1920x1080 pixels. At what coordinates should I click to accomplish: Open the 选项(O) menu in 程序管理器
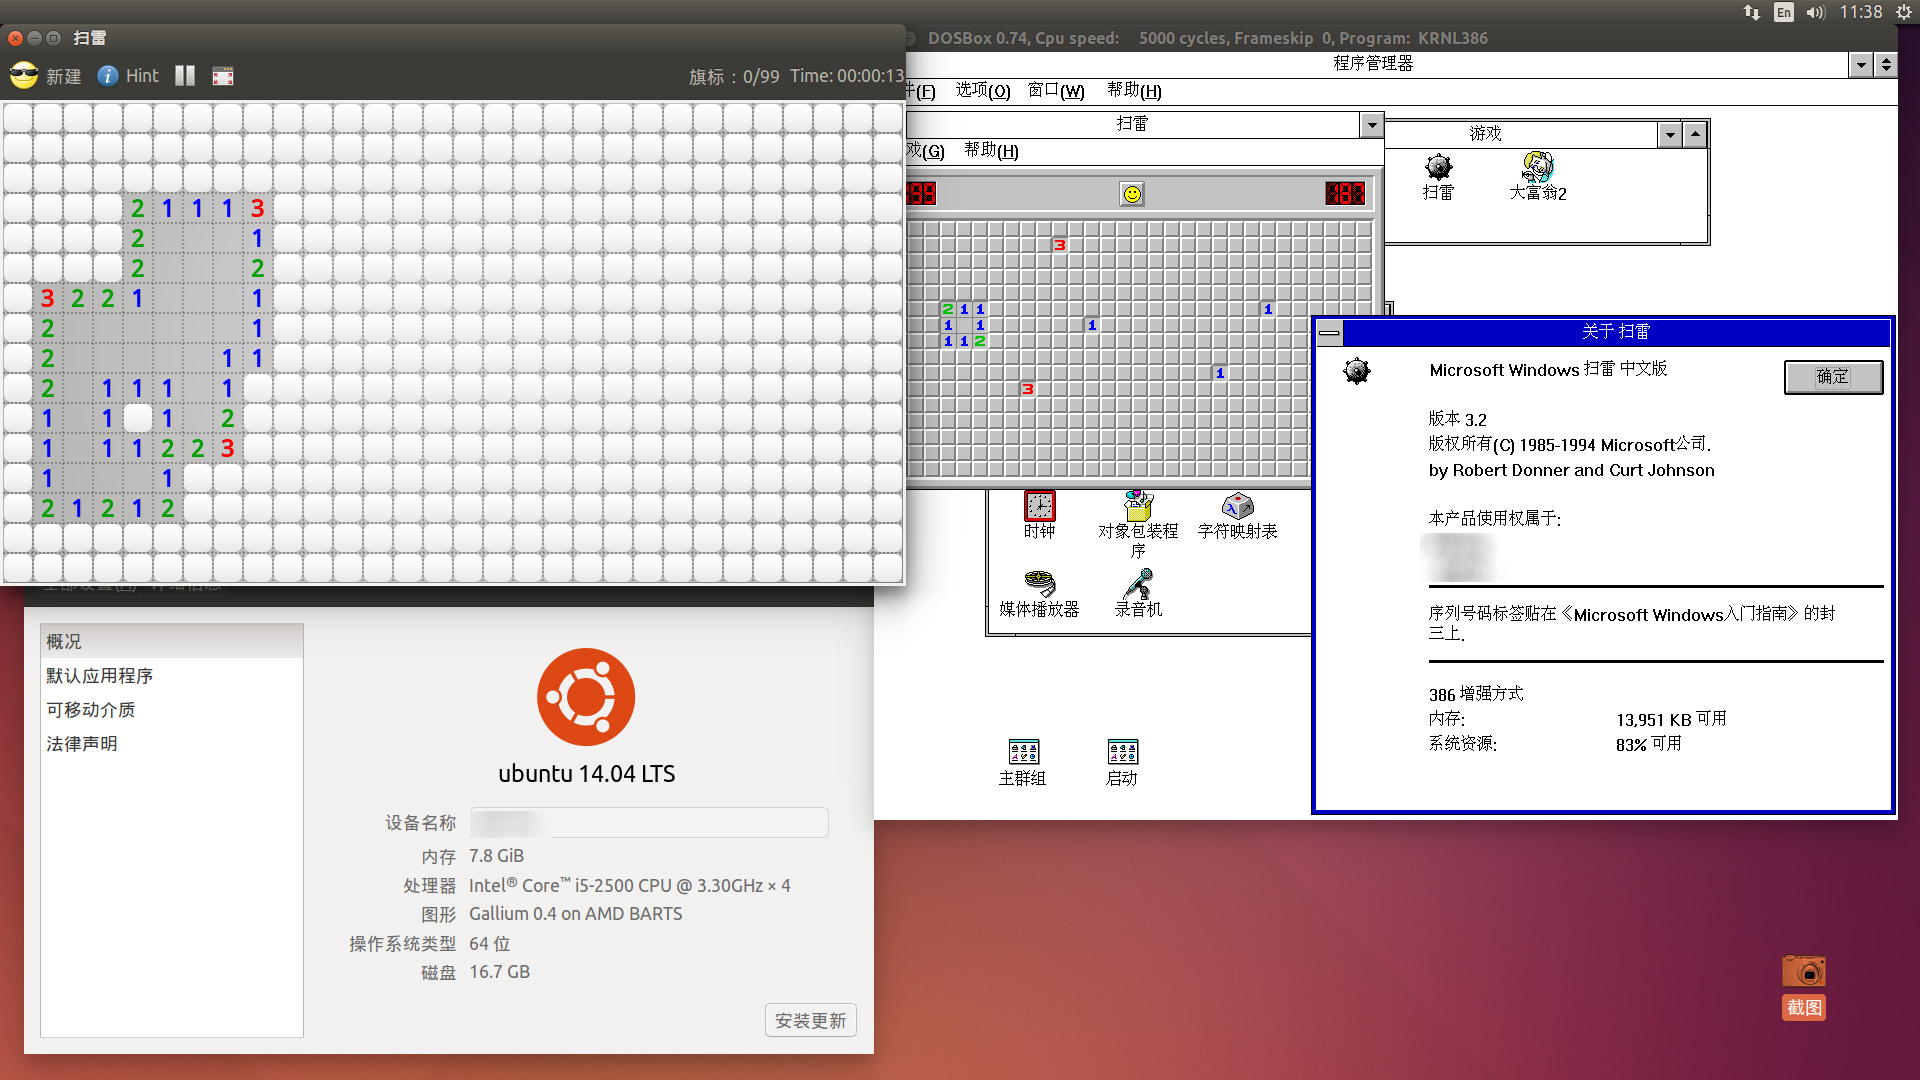click(983, 91)
